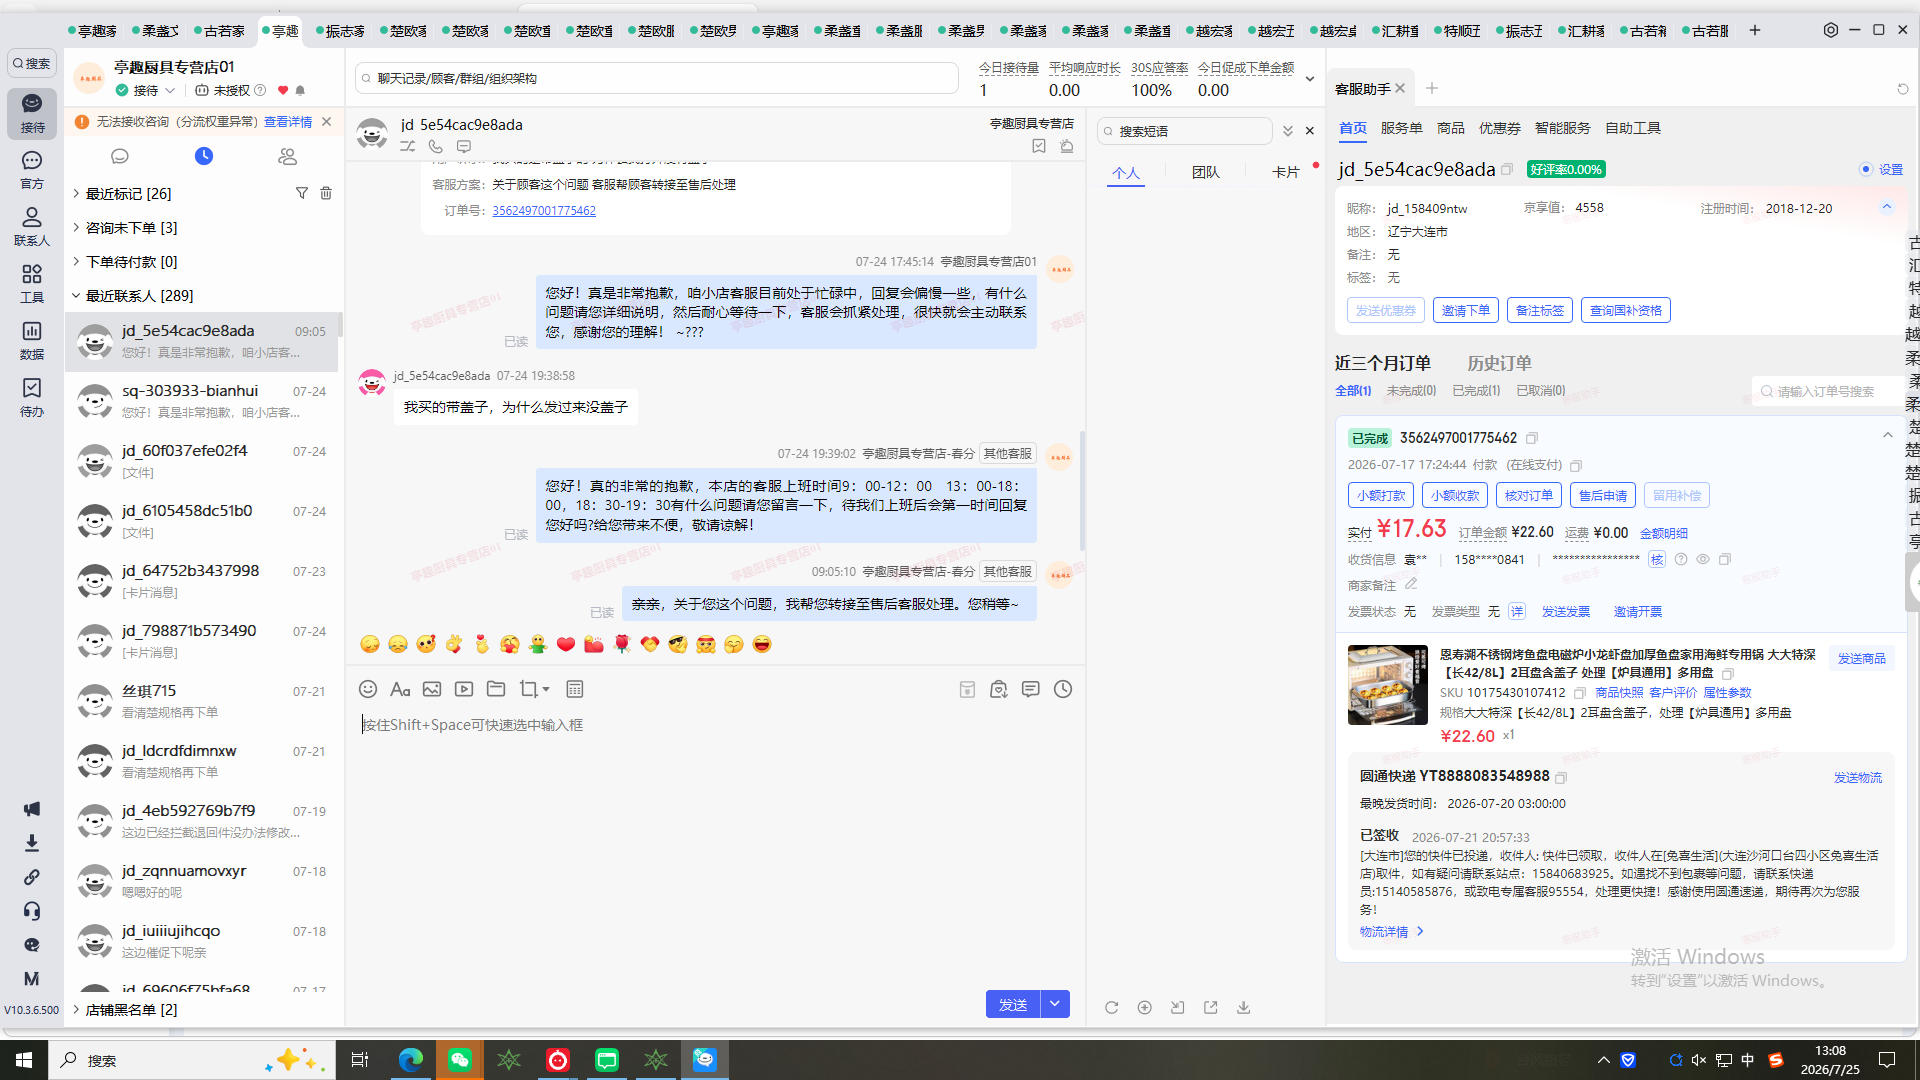Reveal hidden recipient info with the eye icon

[x=1703, y=559]
